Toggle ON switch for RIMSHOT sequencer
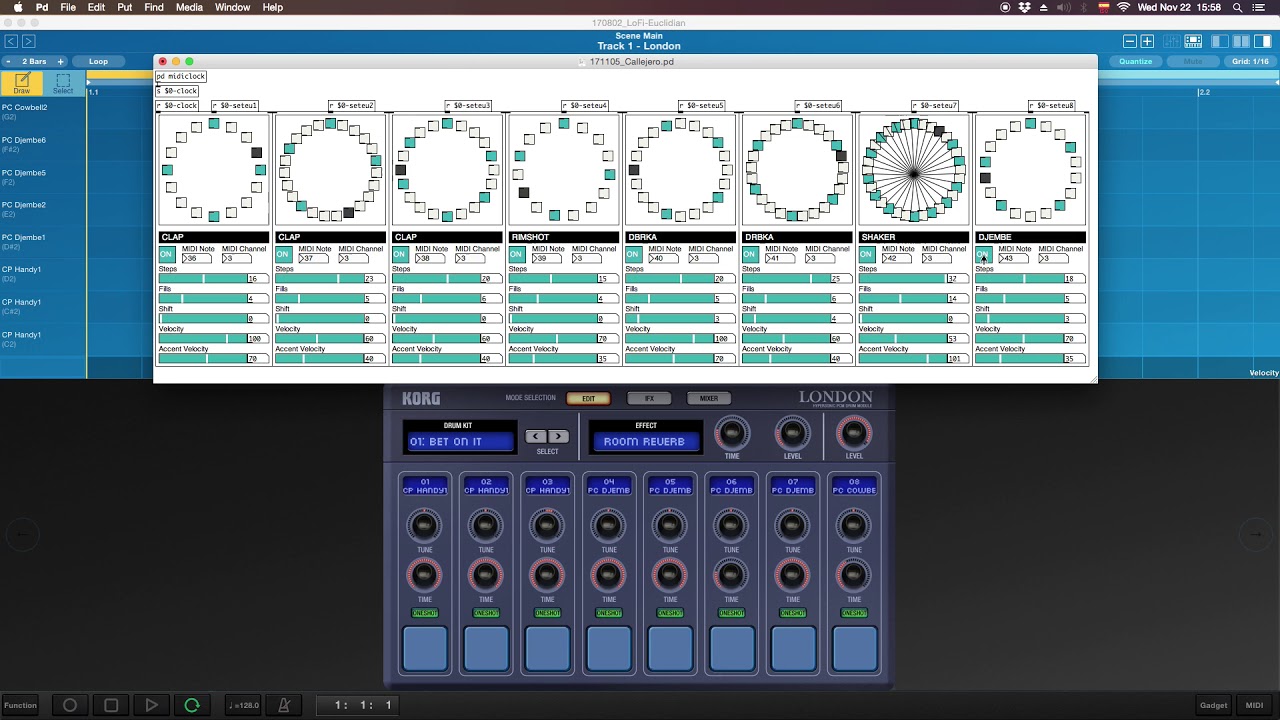Viewport: 1280px width, 720px height. [517, 254]
